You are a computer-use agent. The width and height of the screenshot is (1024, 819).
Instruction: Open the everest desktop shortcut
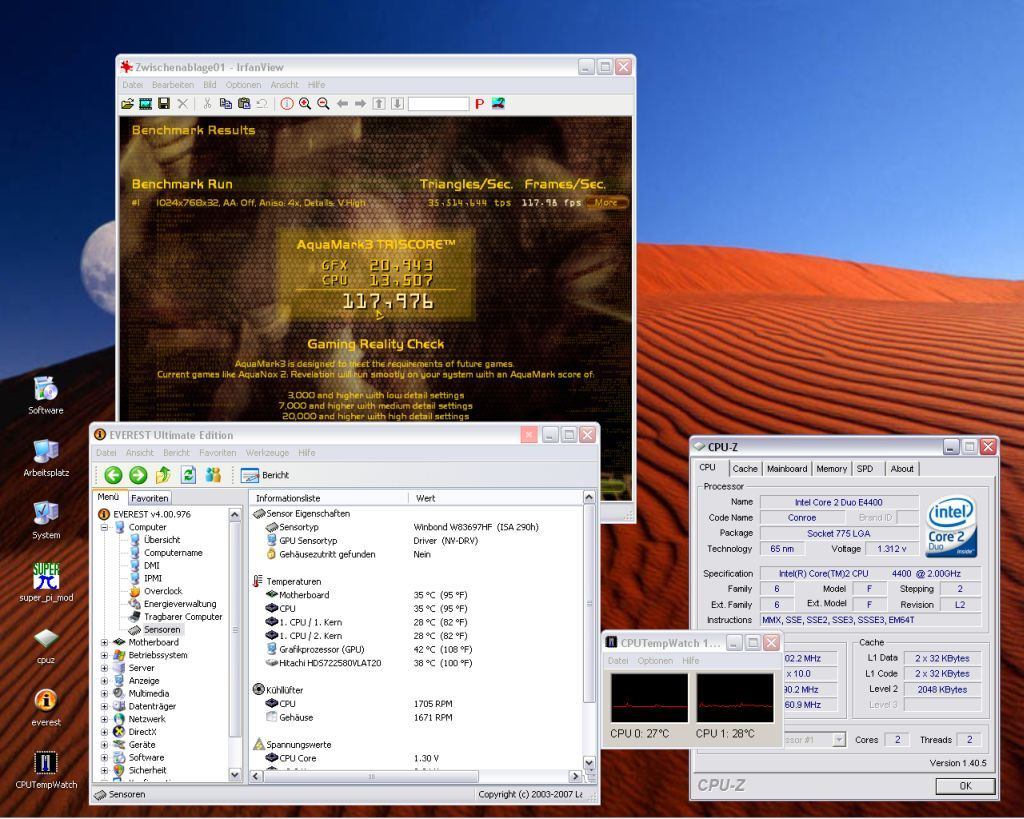[x=46, y=707]
